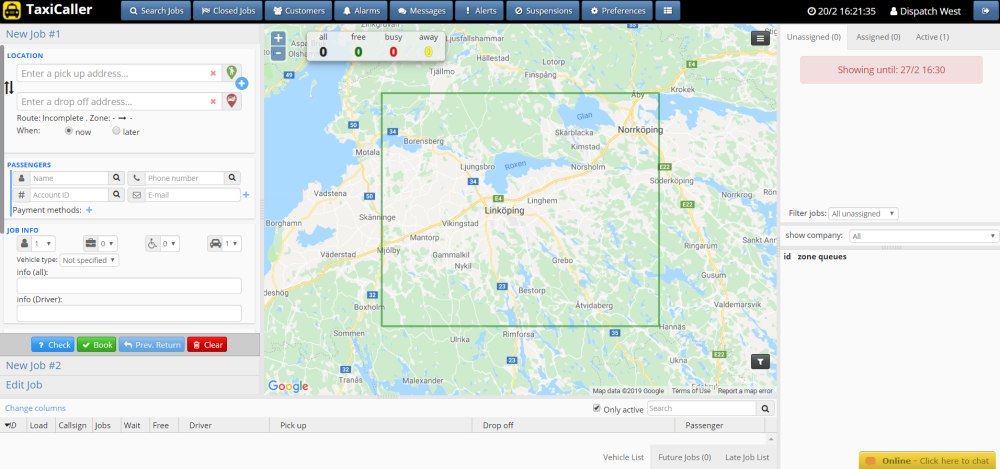The image size is (1000, 469).
Task: Select 'later' for pickup time
Action: tap(116, 131)
